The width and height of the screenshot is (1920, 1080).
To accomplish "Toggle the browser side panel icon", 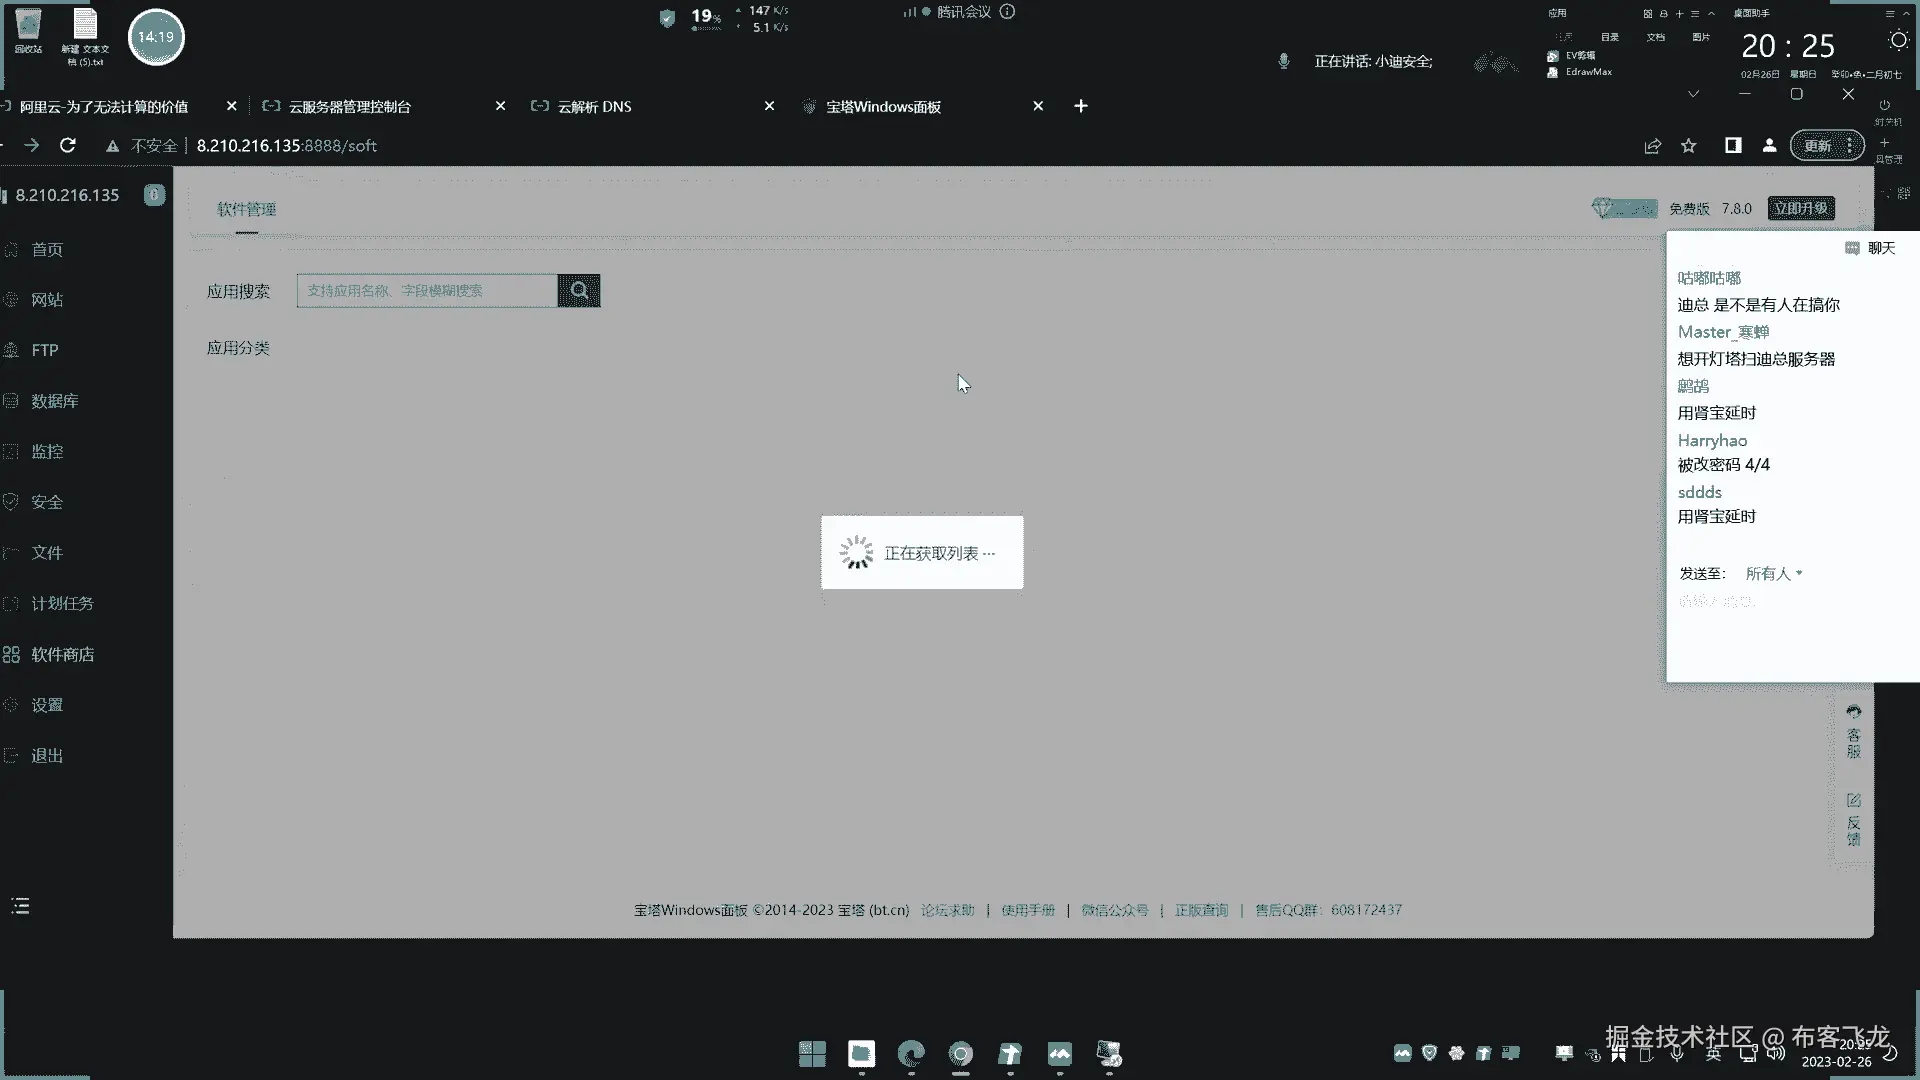I will (x=1733, y=146).
